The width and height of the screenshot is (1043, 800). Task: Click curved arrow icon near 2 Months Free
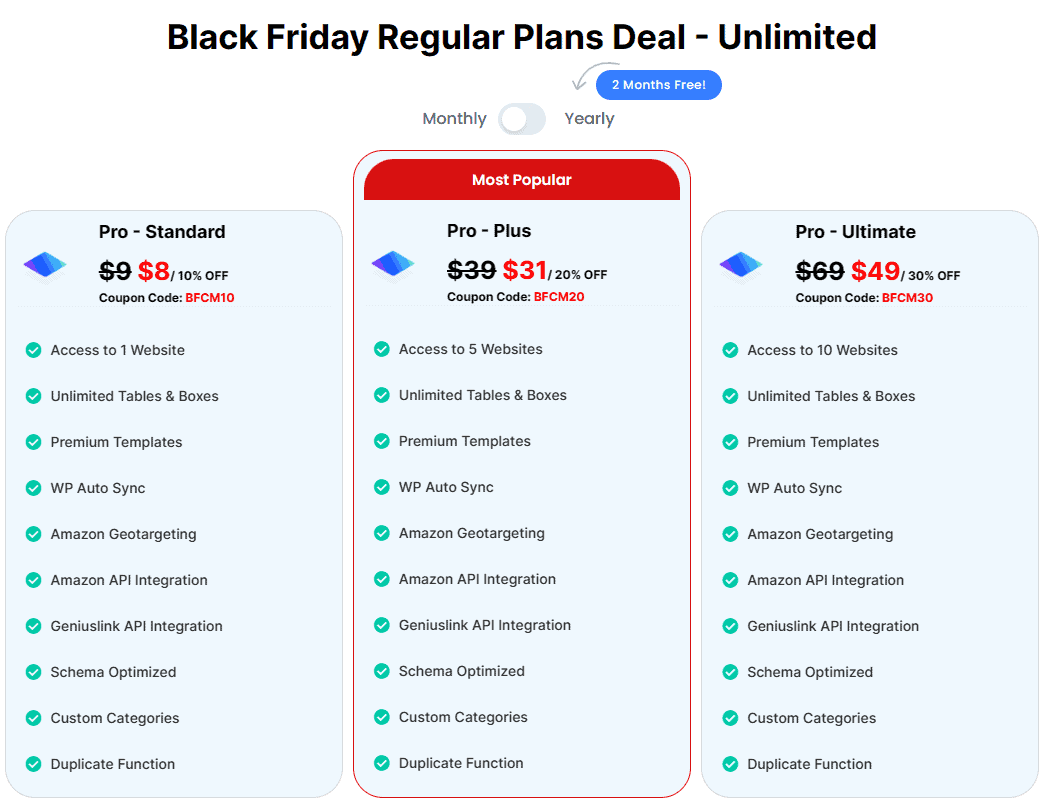(x=587, y=76)
